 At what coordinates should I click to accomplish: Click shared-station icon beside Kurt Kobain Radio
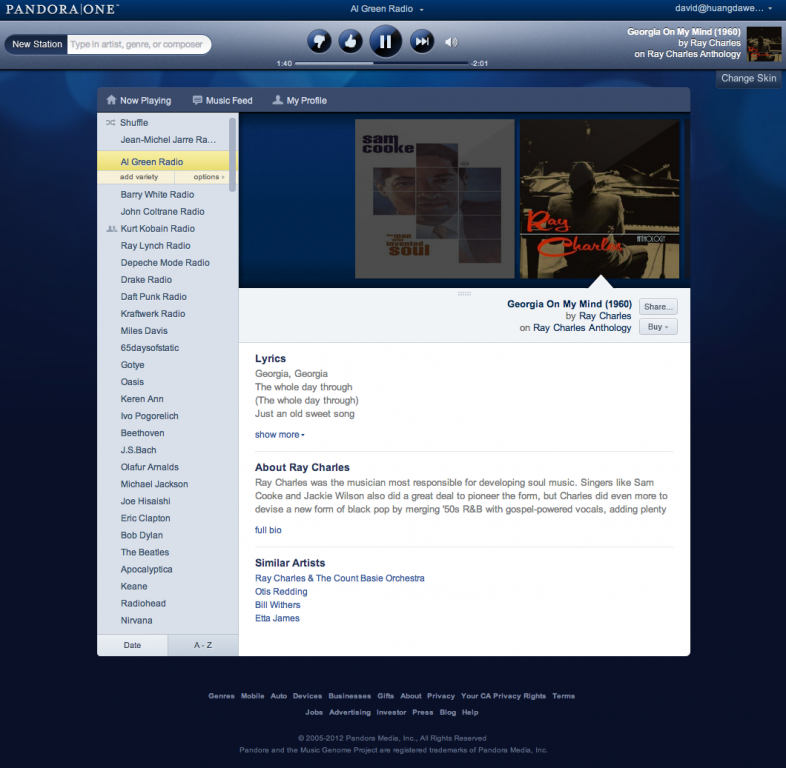pyautogui.click(x=112, y=229)
